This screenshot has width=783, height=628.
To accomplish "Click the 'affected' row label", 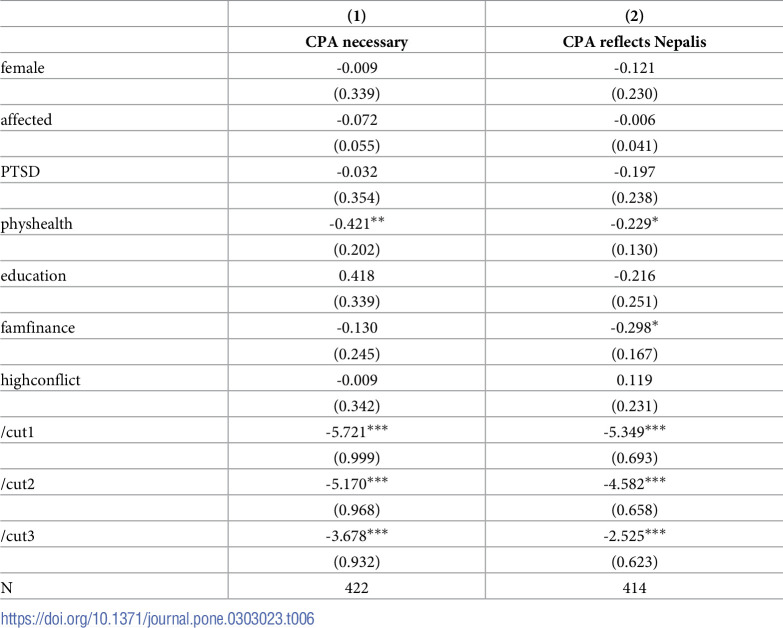I will [x=26, y=119].
